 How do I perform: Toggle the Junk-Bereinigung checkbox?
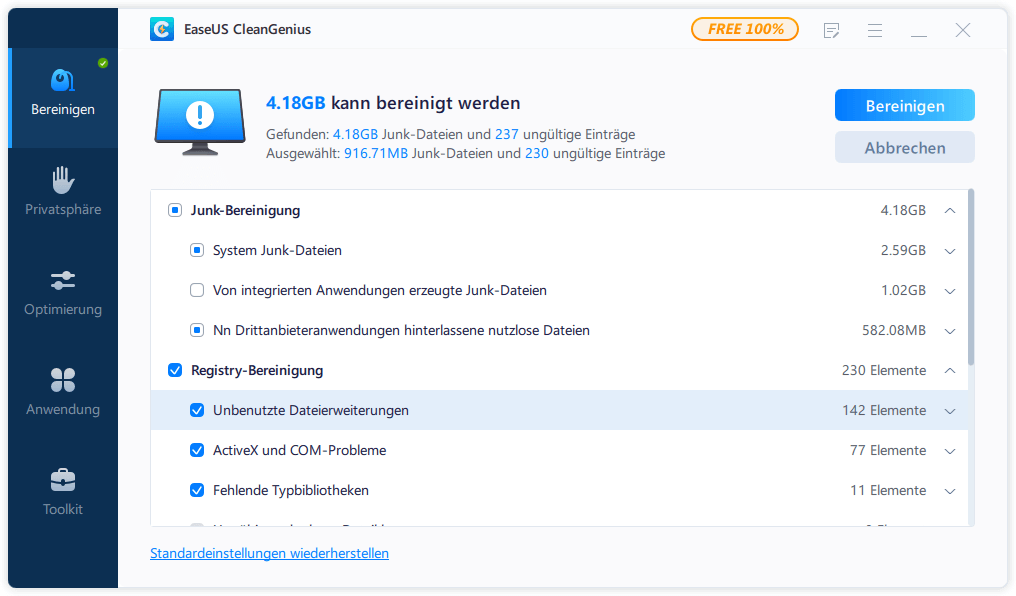(x=175, y=211)
